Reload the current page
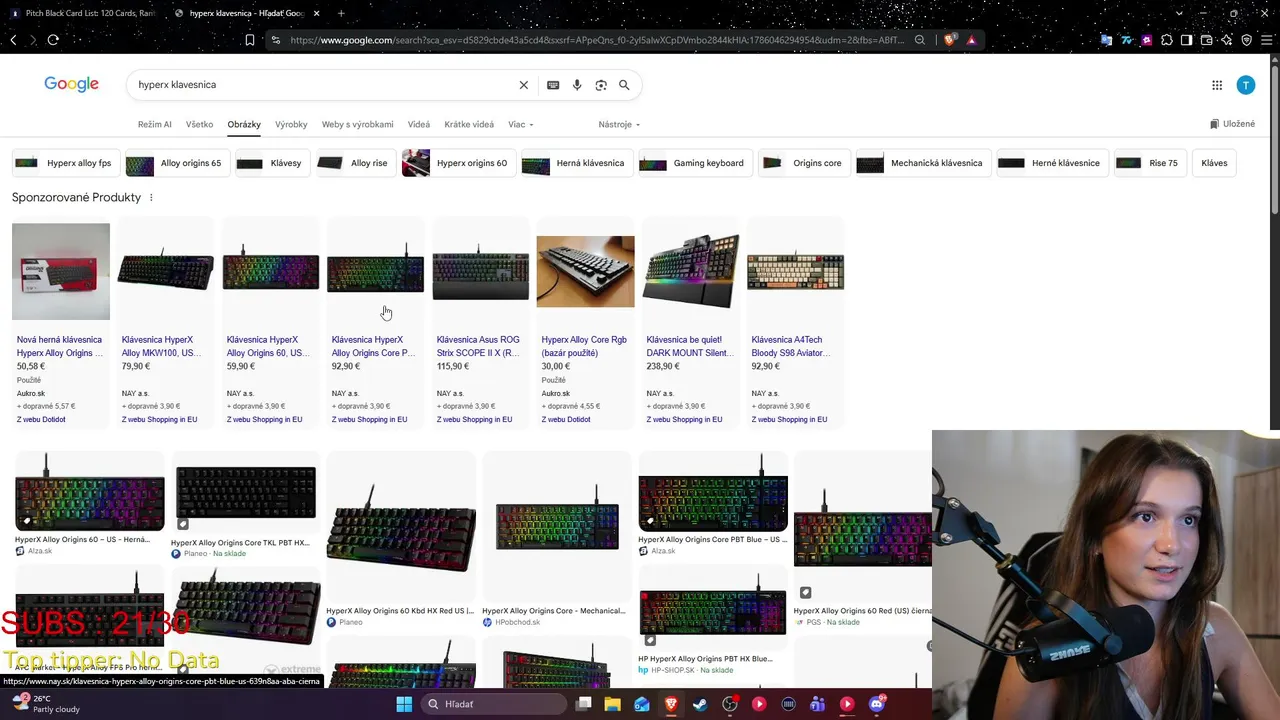 pyautogui.click(x=53, y=40)
